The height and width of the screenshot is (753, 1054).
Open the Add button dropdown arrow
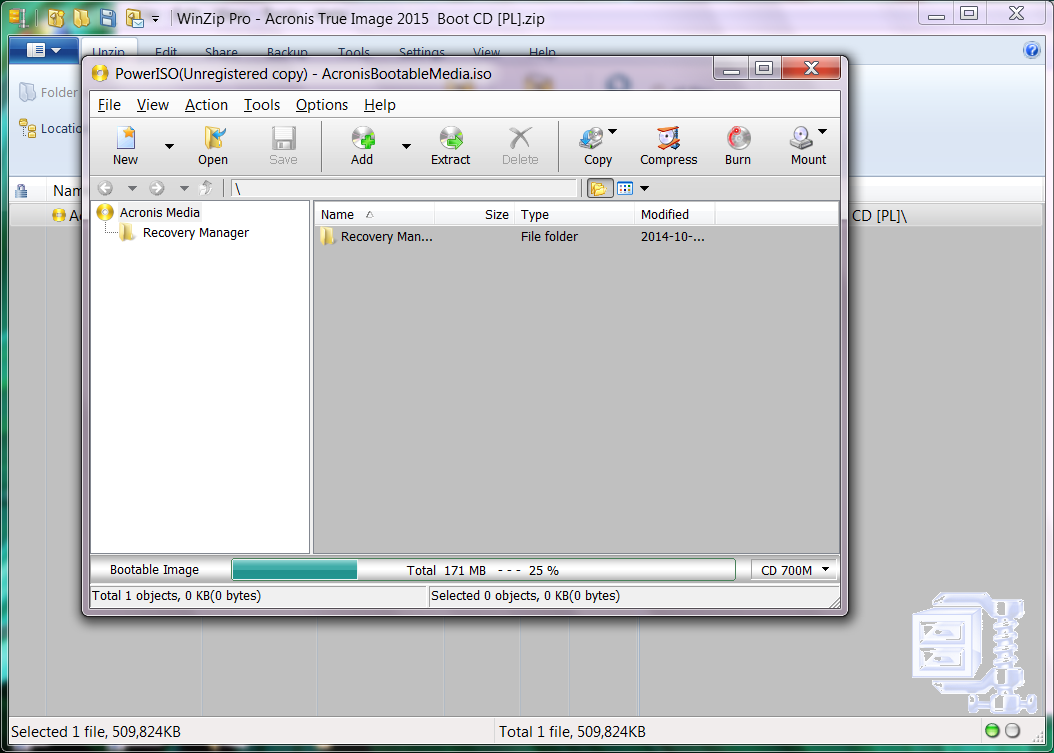coord(406,147)
